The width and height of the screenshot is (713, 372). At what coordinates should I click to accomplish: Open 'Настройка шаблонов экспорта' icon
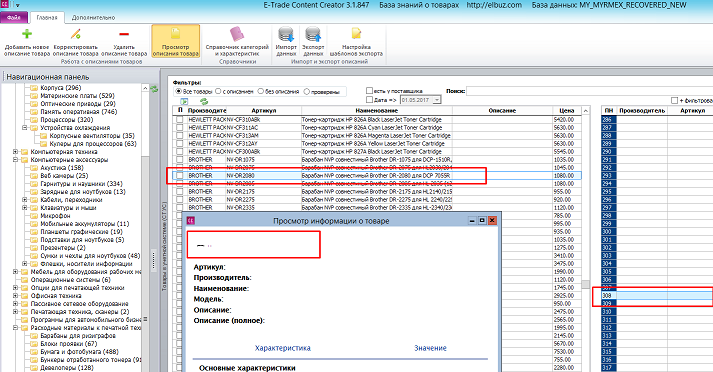click(x=356, y=34)
